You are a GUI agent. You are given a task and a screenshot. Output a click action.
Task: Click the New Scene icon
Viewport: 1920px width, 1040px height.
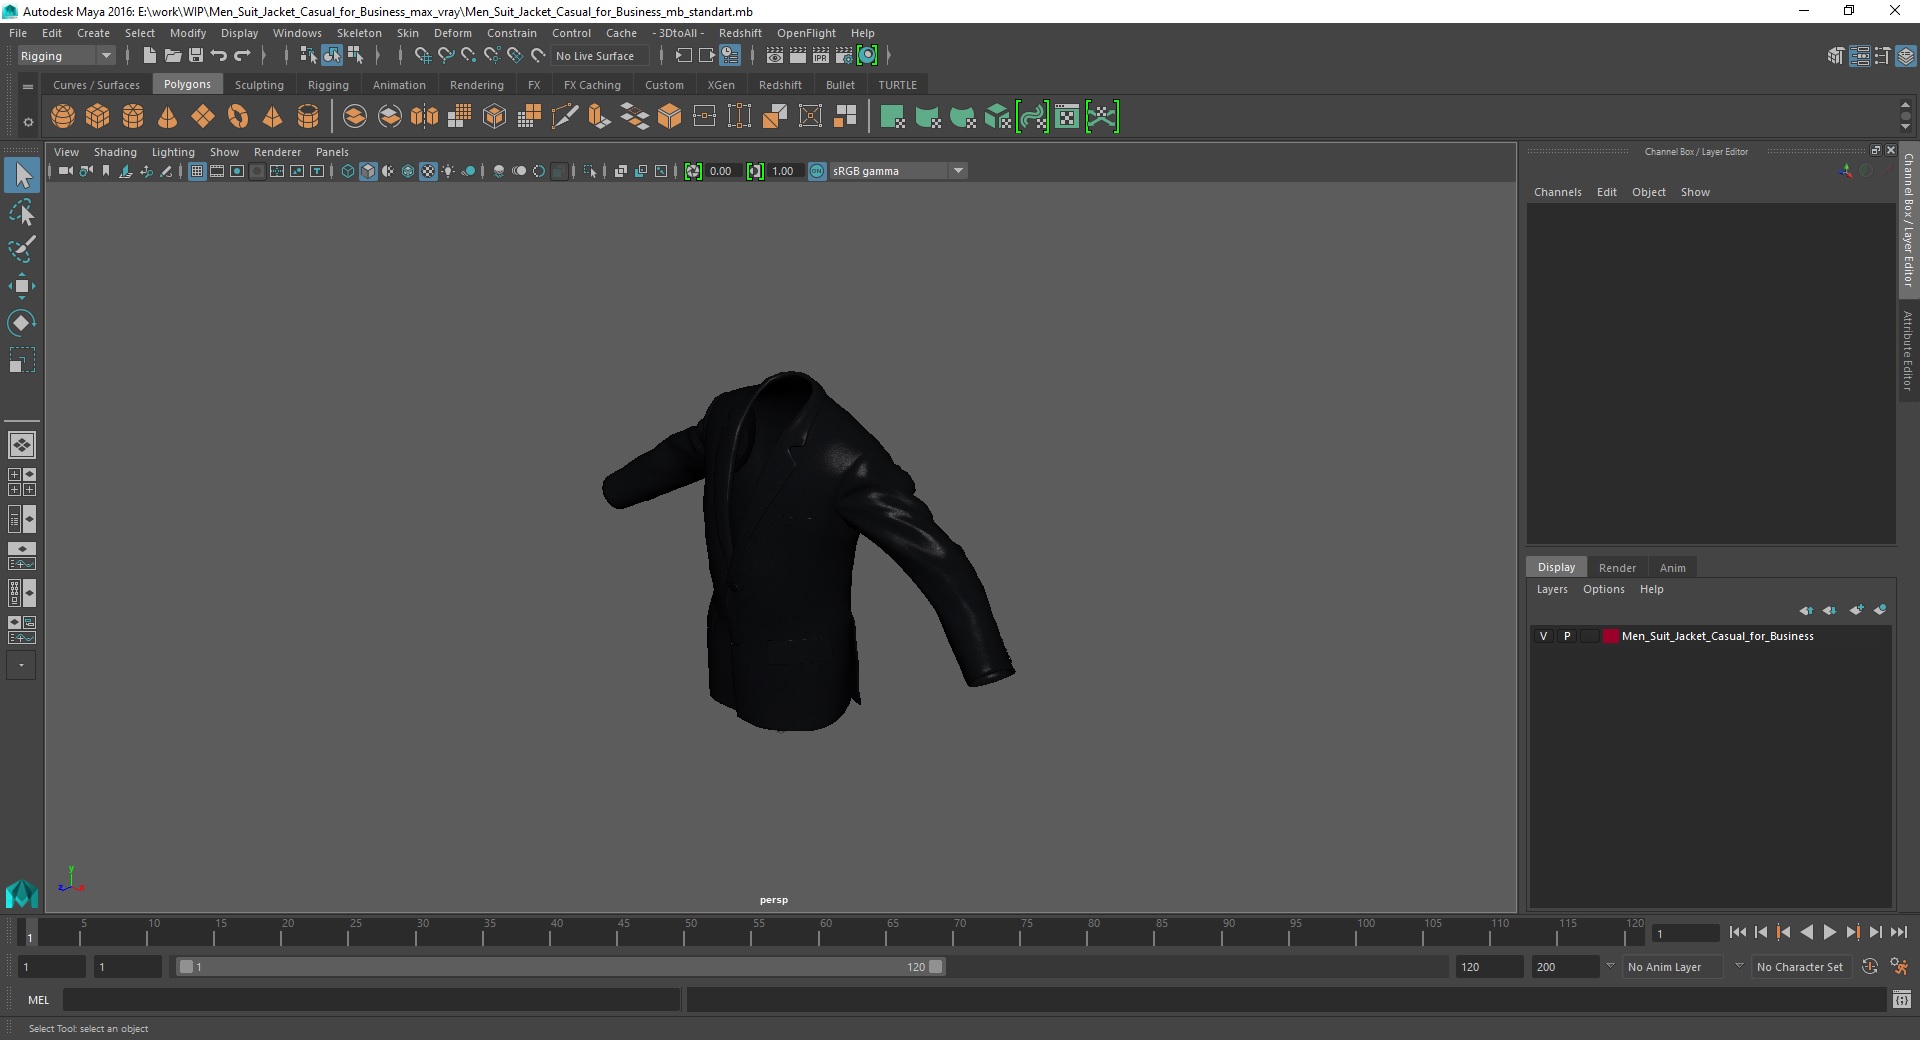click(x=149, y=56)
